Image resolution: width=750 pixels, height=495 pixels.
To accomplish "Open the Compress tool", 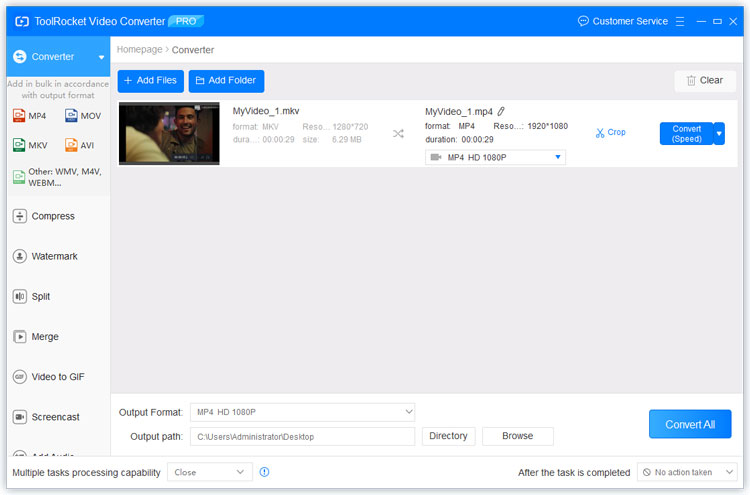I will coord(44,216).
